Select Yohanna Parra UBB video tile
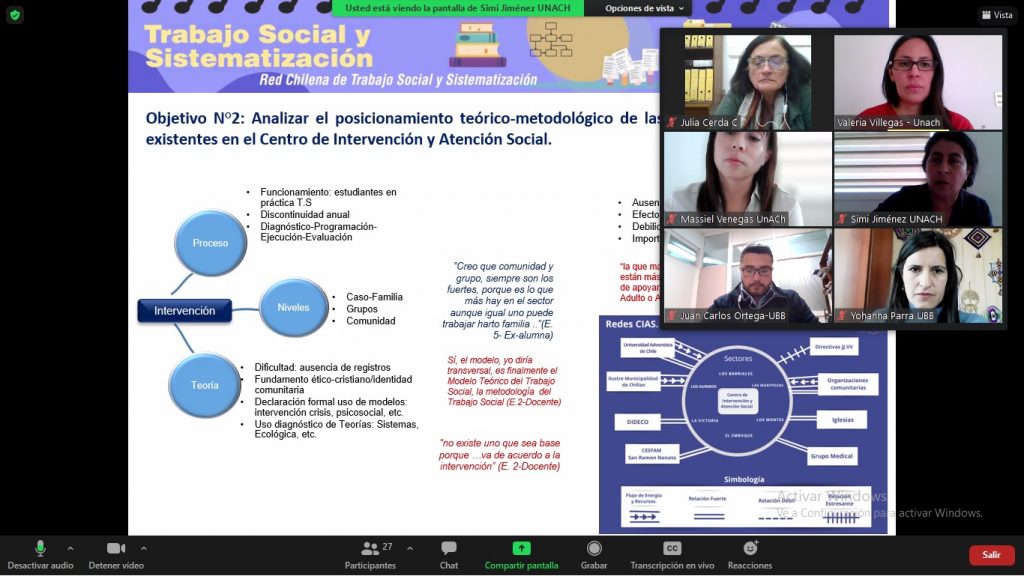 [918, 275]
